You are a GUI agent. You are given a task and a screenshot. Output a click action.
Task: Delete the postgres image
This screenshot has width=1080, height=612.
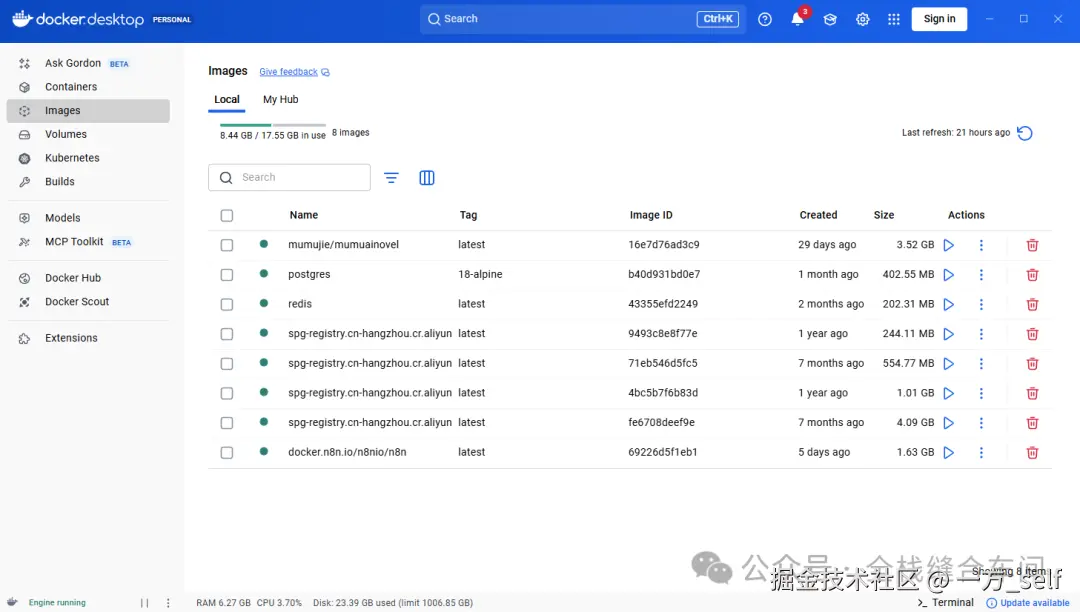pos(1032,275)
